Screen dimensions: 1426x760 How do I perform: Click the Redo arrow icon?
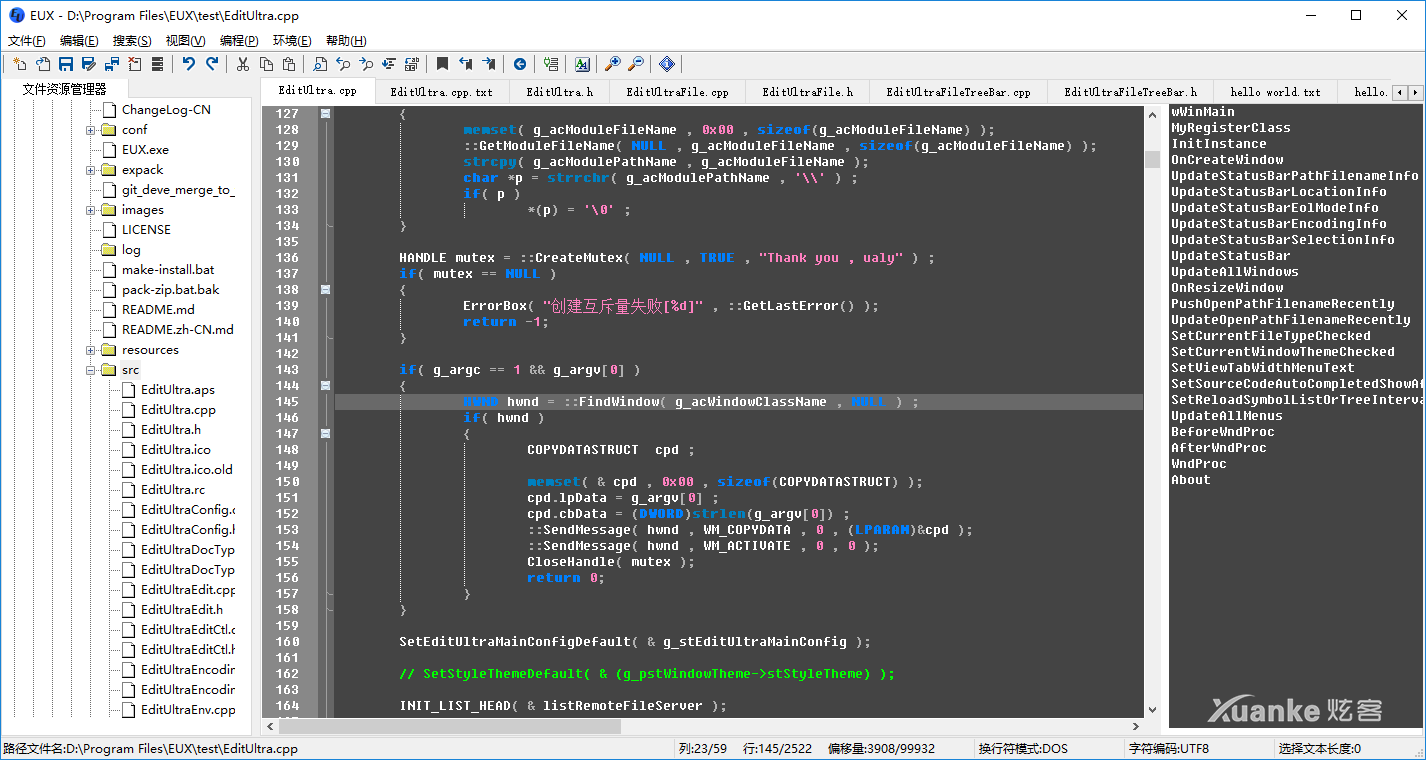(x=212, y=64)
